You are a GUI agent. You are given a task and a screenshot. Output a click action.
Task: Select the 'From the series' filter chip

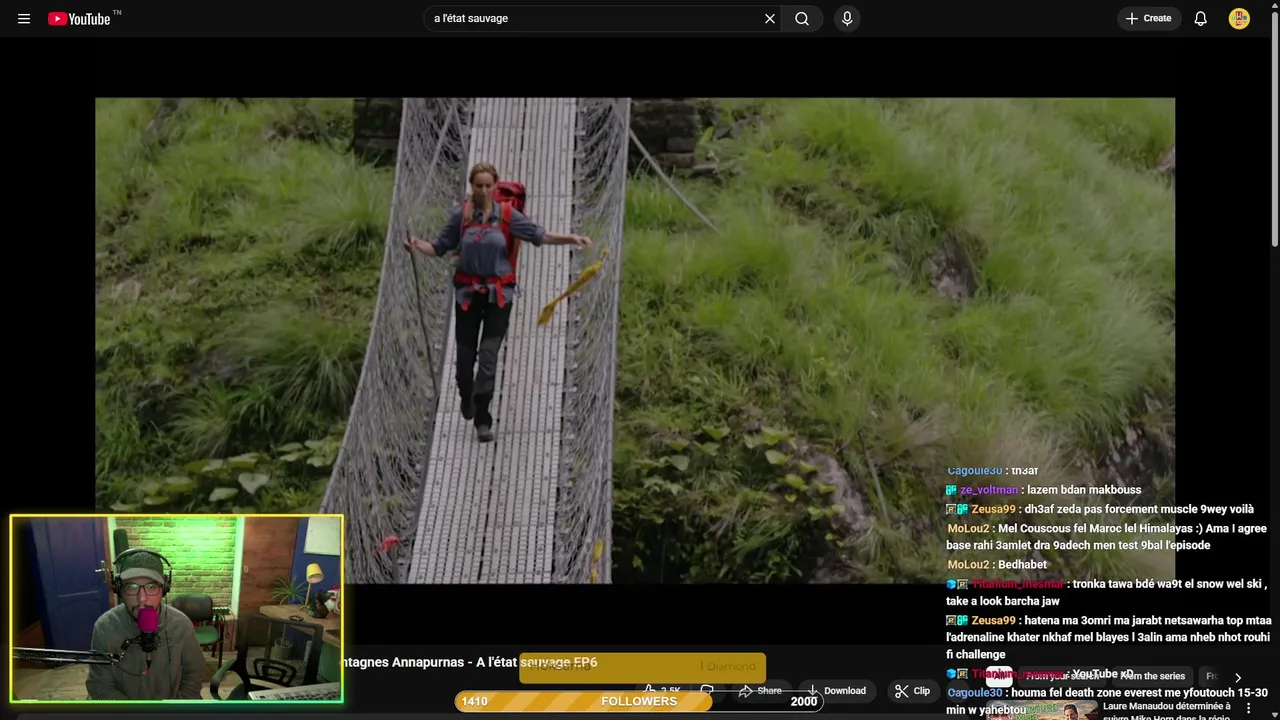coord(1151,676)
